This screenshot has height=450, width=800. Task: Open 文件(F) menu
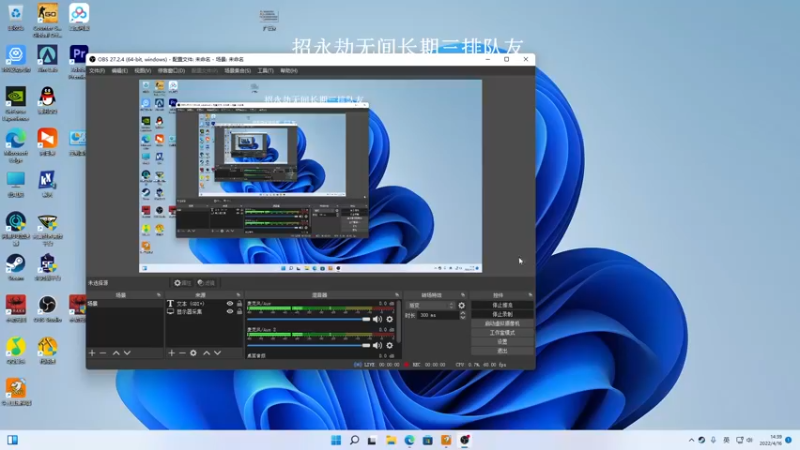point(97,70)
